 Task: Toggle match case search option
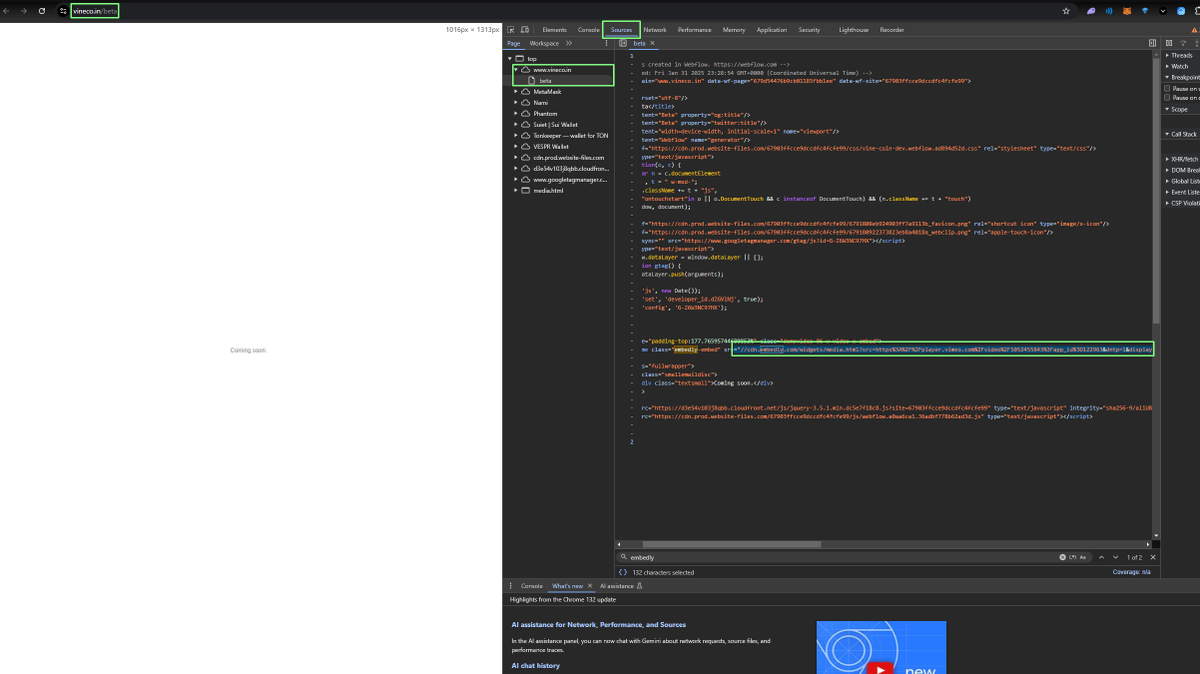pyautogui.click(x=1082, y=557)
